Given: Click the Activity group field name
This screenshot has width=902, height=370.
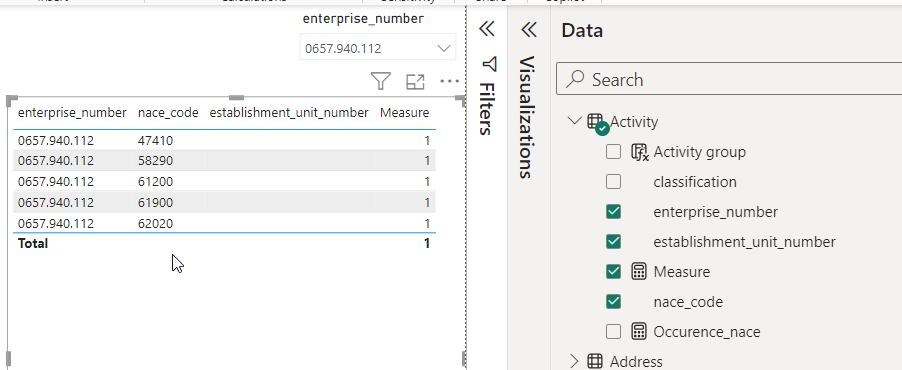Looking at the screenshot, I should pyautogui.click(x=700, y=152).
